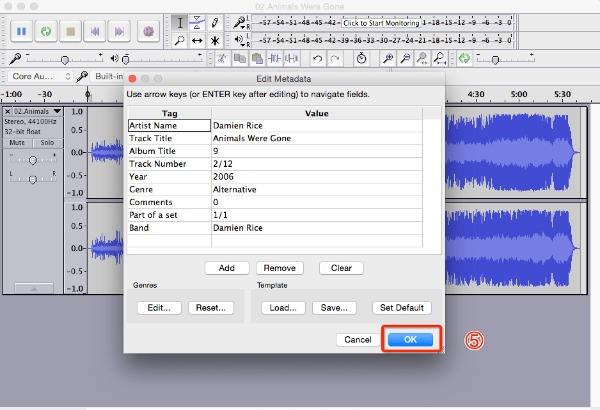
Task: Select the Part of a set value
Action: 317,215
